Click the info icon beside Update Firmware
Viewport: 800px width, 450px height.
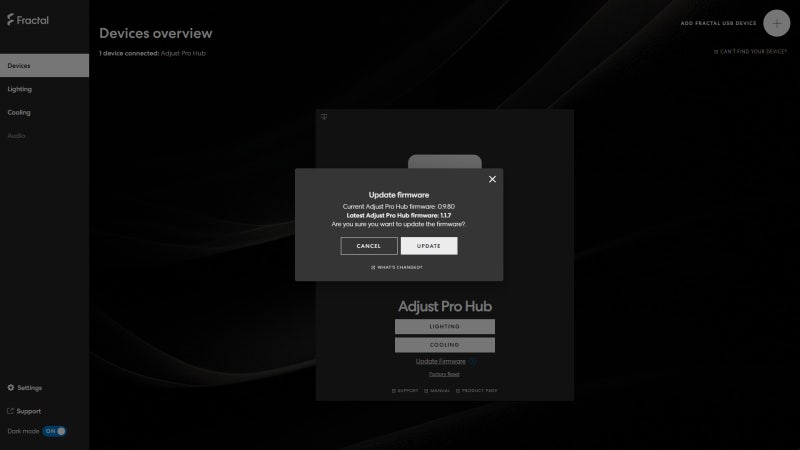(x=473, y=362)
